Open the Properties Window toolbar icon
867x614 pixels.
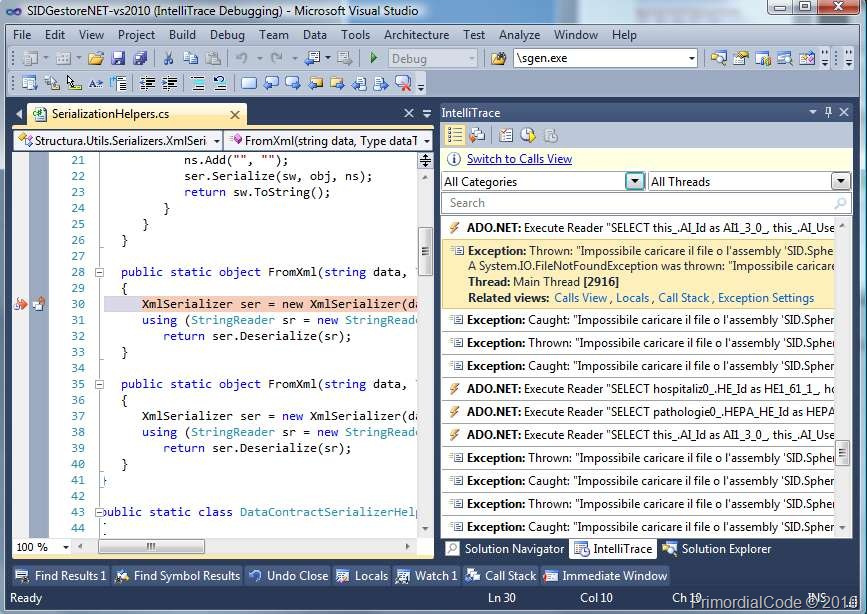click(x=741, y=58)
